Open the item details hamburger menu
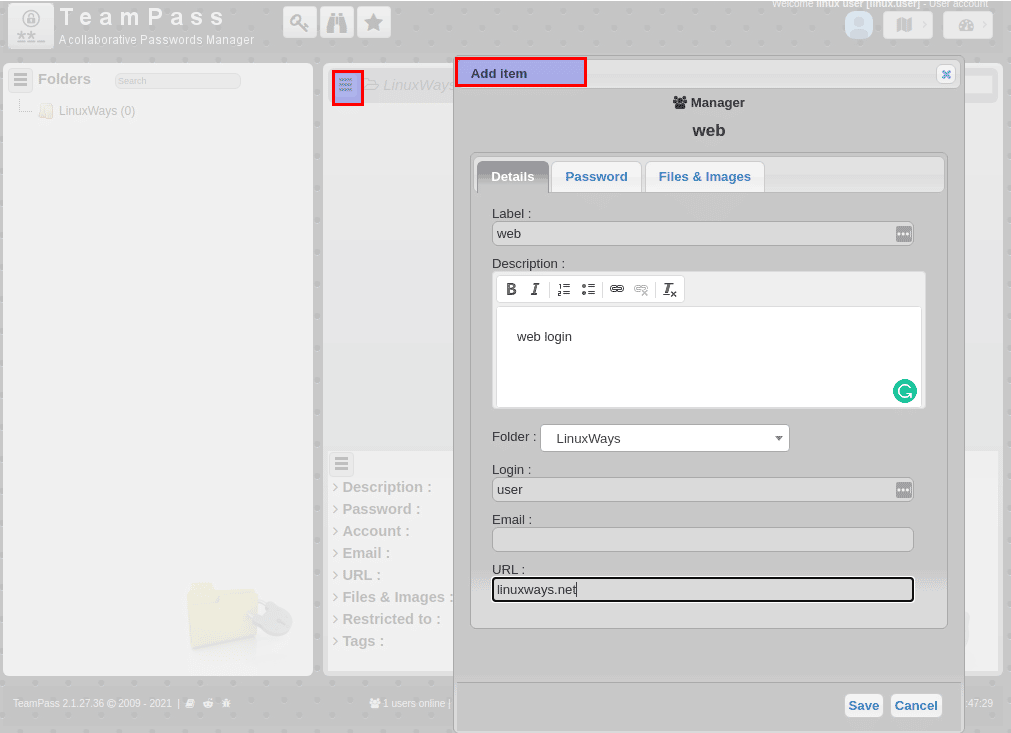The height and width of the screenshot is (733, 1011). pyautogui.click(x=342, y=464)
